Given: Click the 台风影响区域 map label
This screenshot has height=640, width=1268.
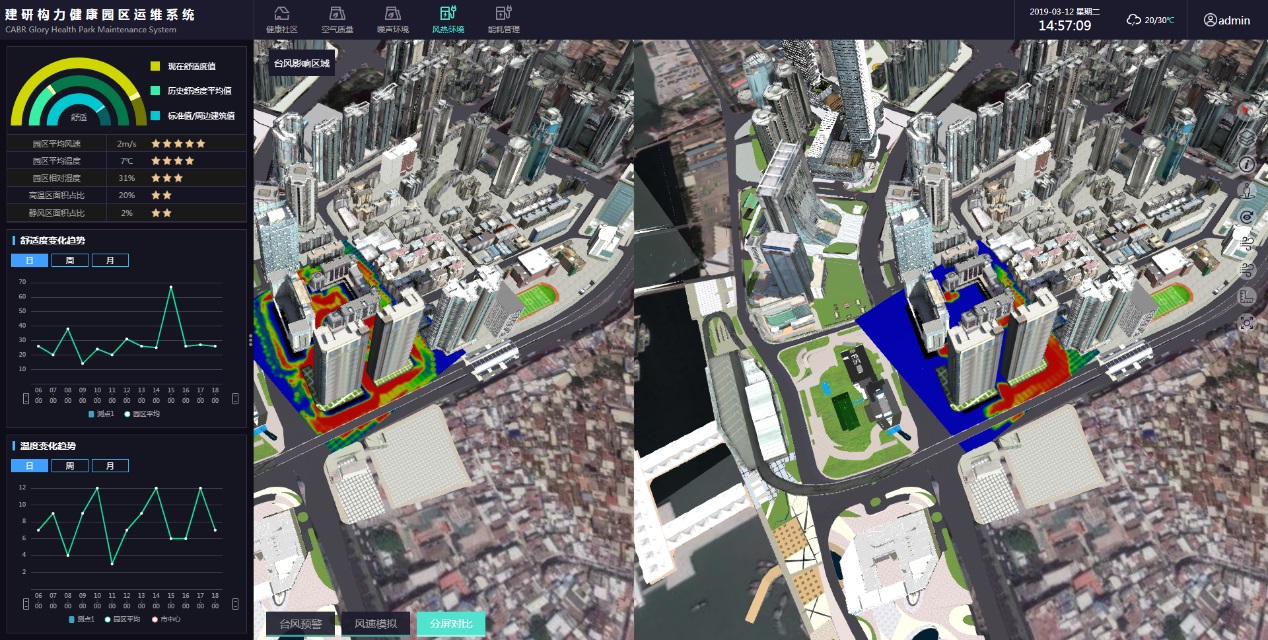Looking at the screenshot, I should (x=301, y=62).
